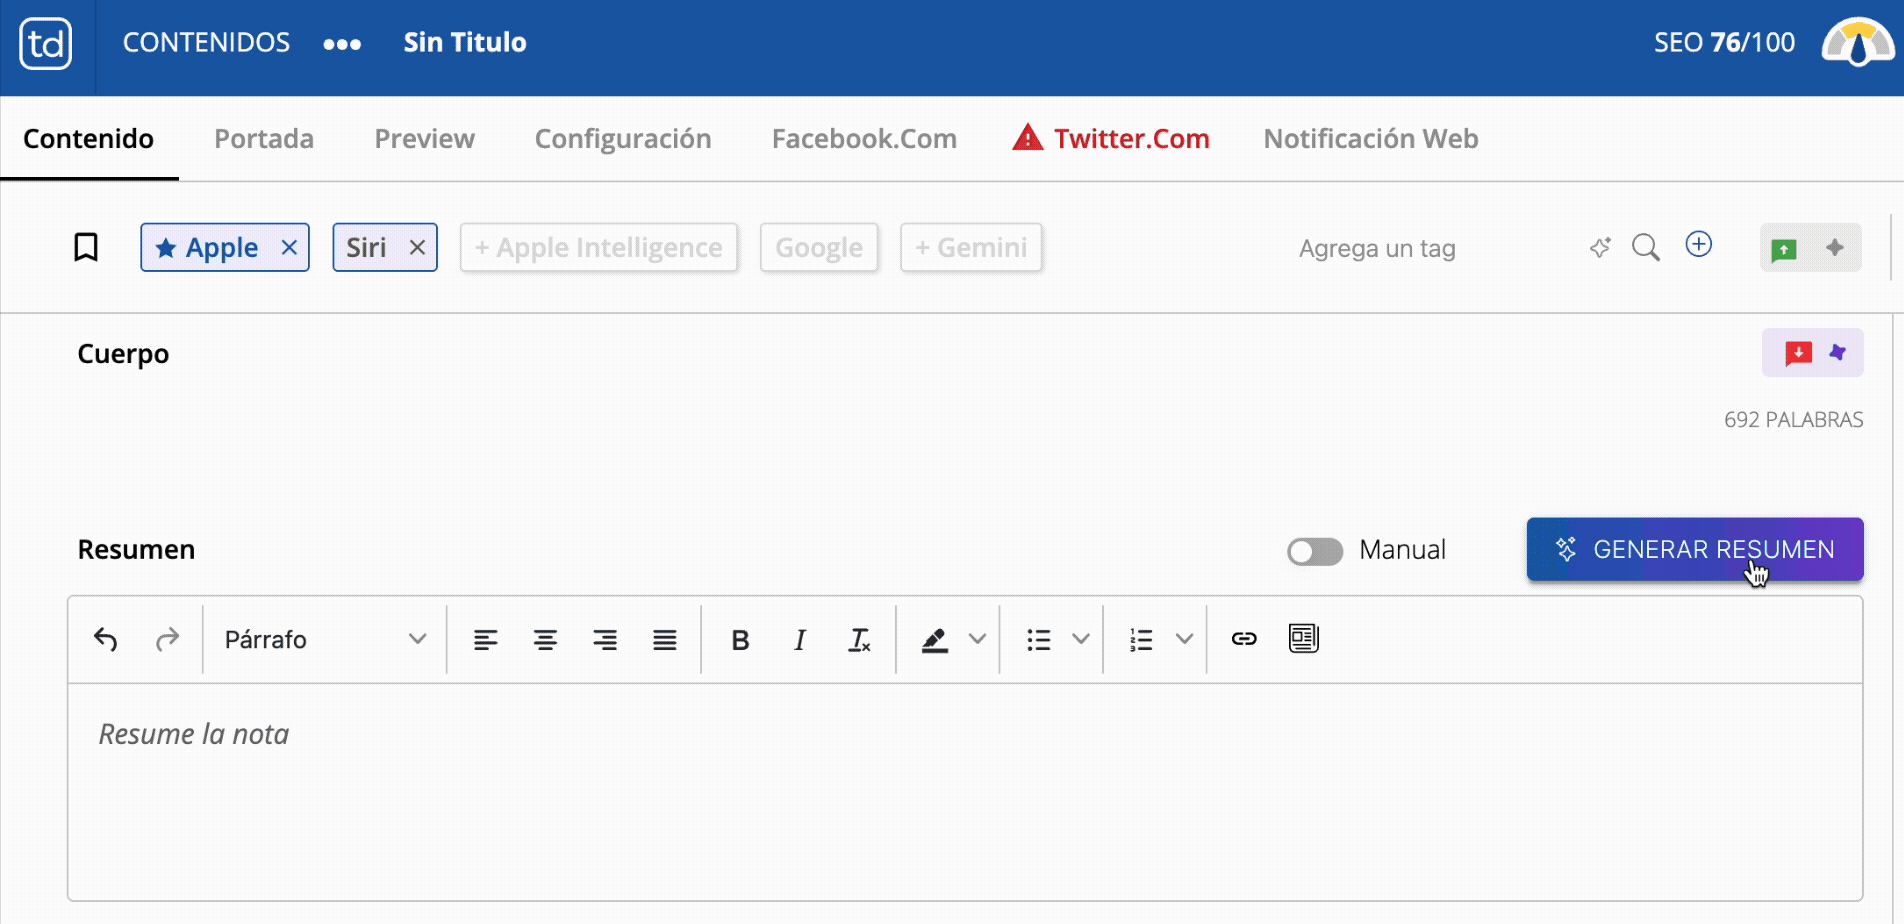
Task: Open the Twitter.Com tab
Action: pyautogui.click(x=1111, y=139)
